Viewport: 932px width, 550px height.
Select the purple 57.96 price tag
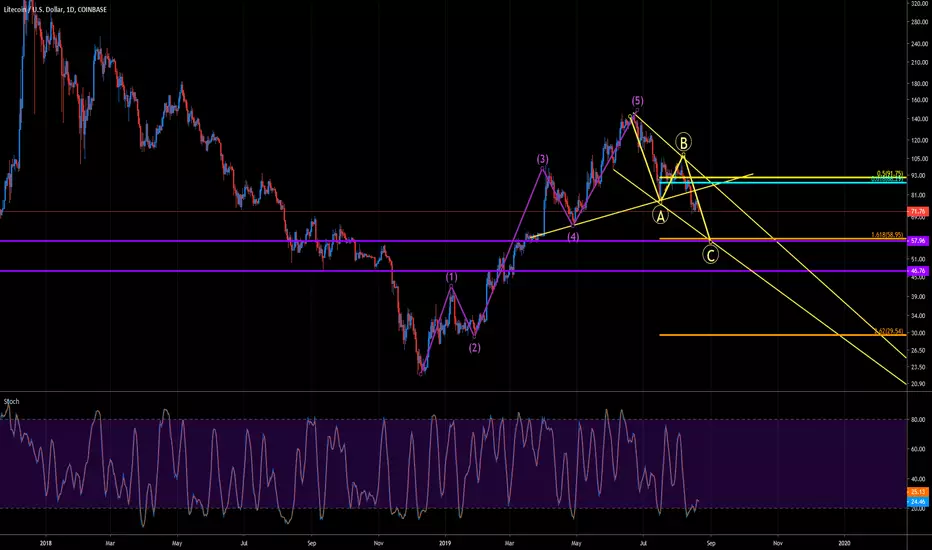pyautogui.click(x=918, y=241)
